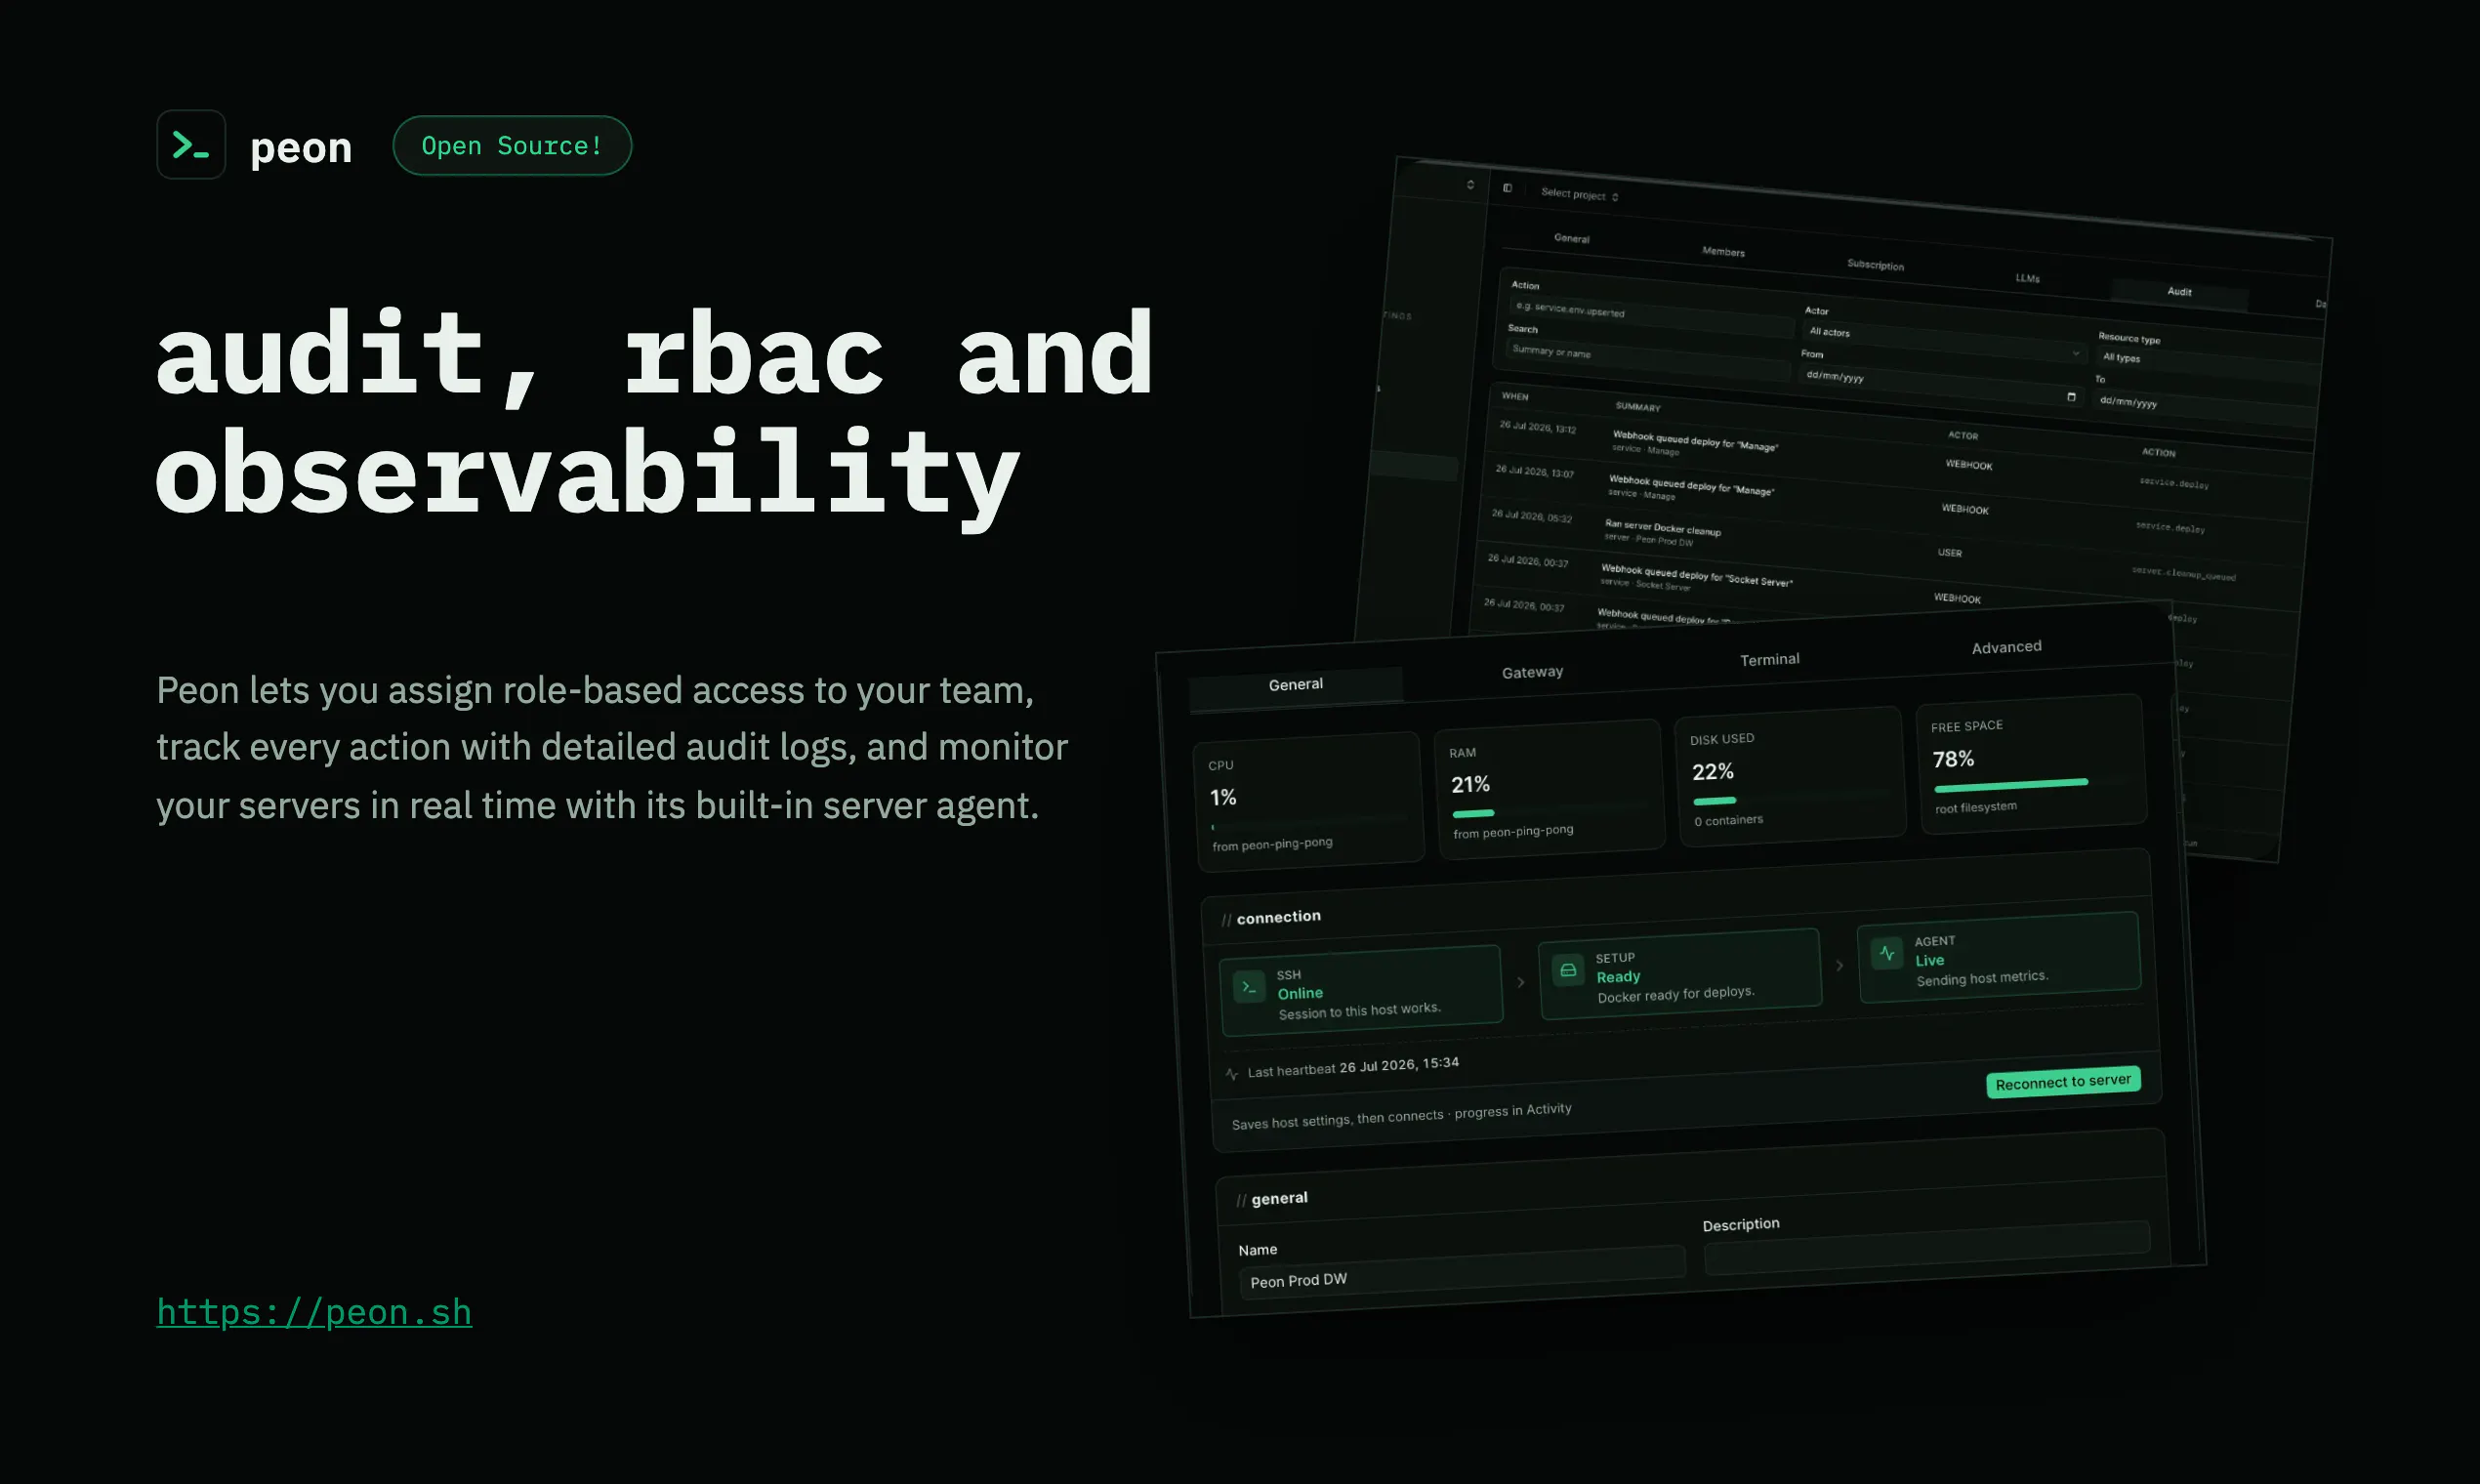
Task: Click the 26 Jul 2026, 05:32 timestamp
Action: click(x=1531, y=516)
